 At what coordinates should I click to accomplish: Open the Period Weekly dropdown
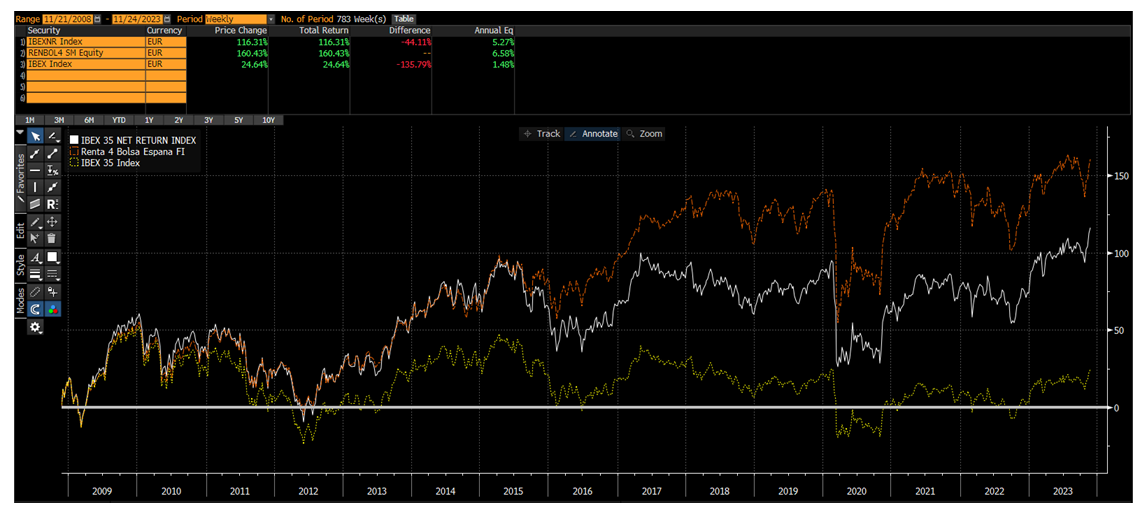270,19
